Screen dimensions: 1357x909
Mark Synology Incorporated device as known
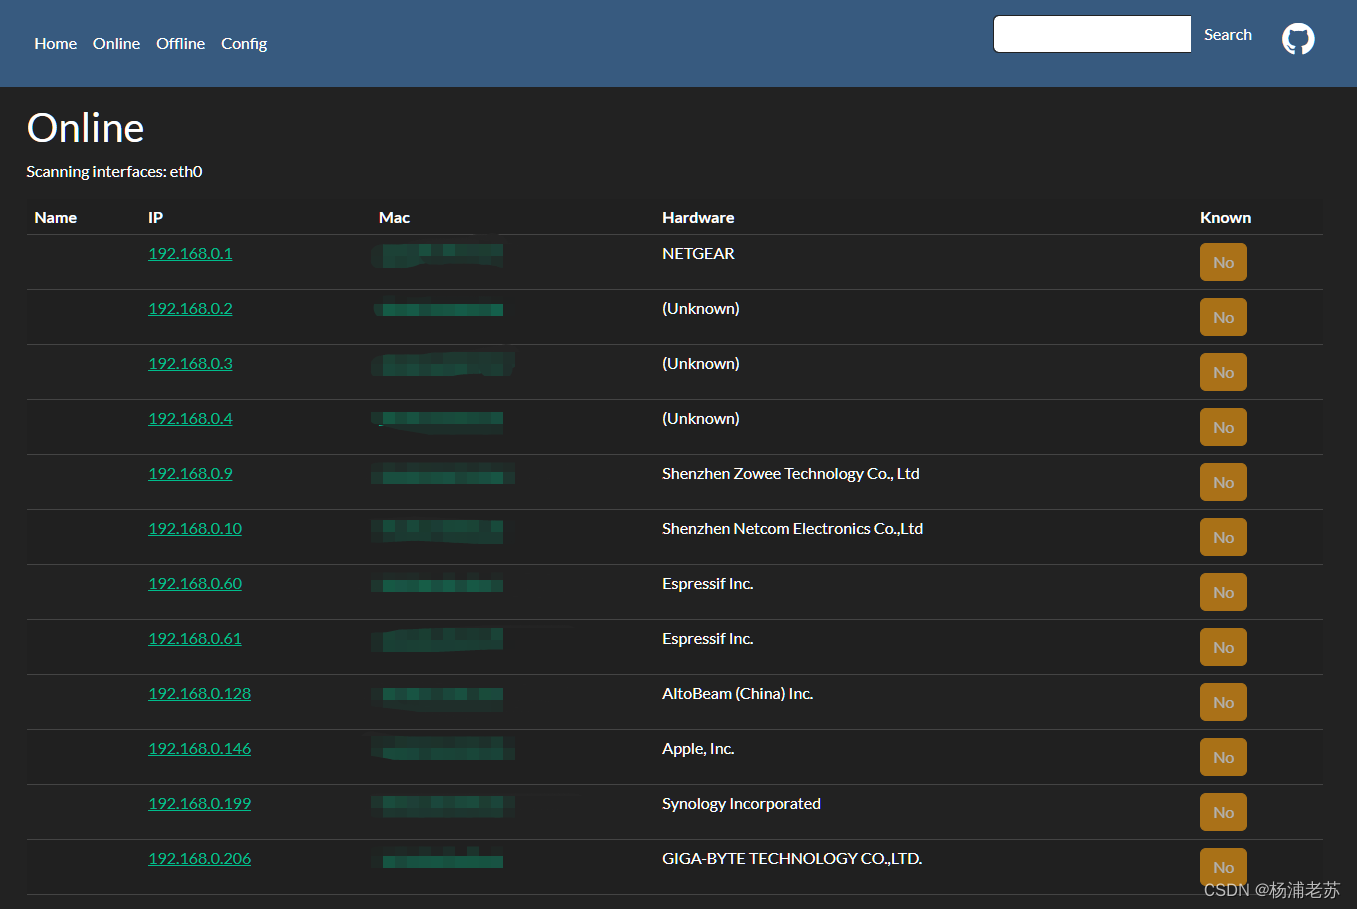[x=1223, y=812]
